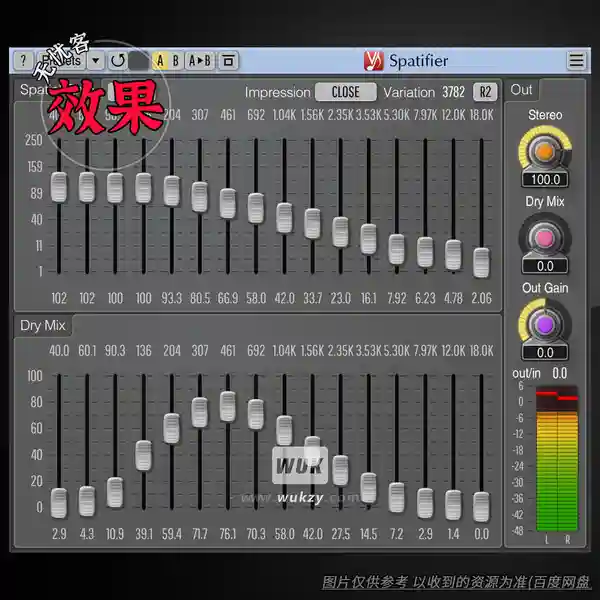Click the Out Gain value 0.0 field
This screenshot has width=600, height=600.
pyautogui.click(x=545, y=352)
